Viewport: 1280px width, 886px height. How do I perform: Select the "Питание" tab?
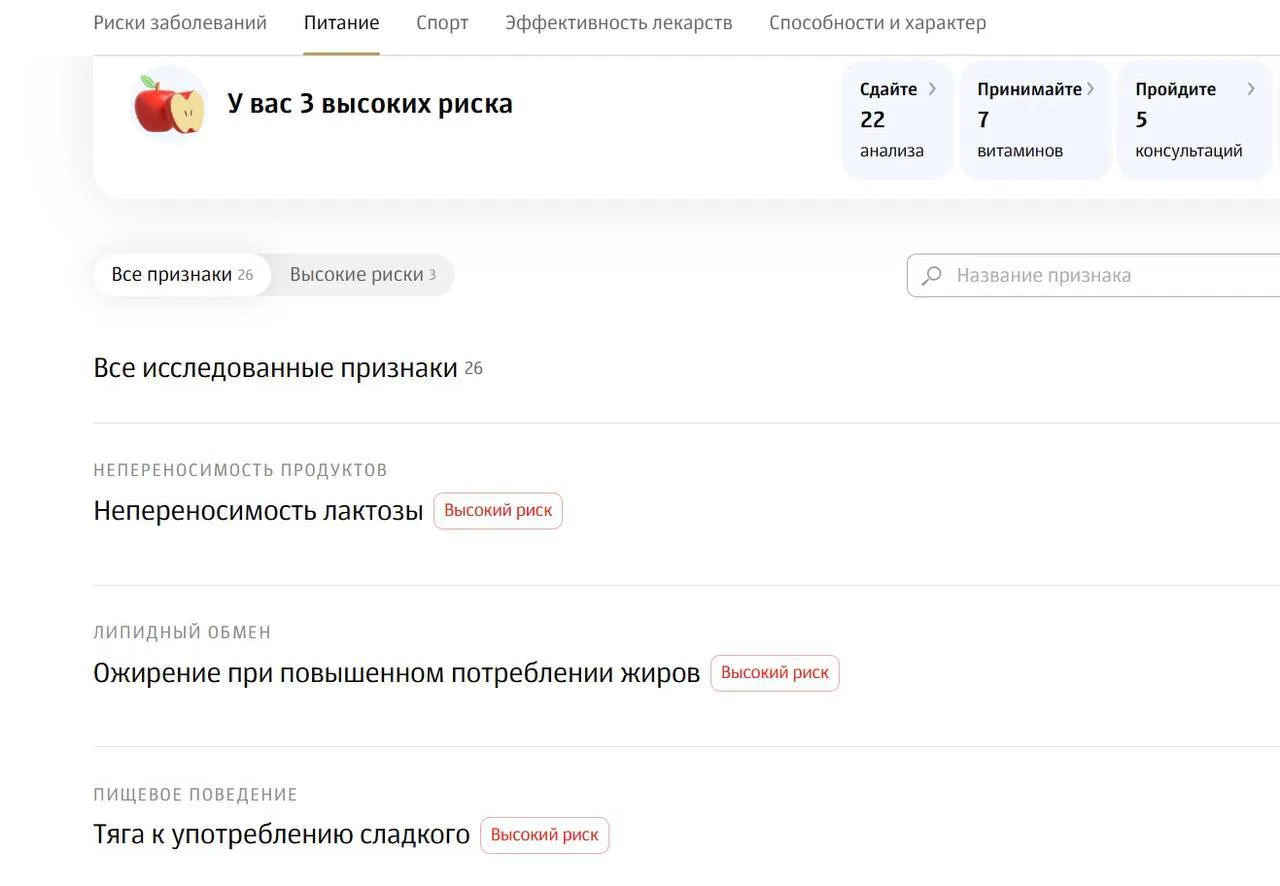[342, 23]
